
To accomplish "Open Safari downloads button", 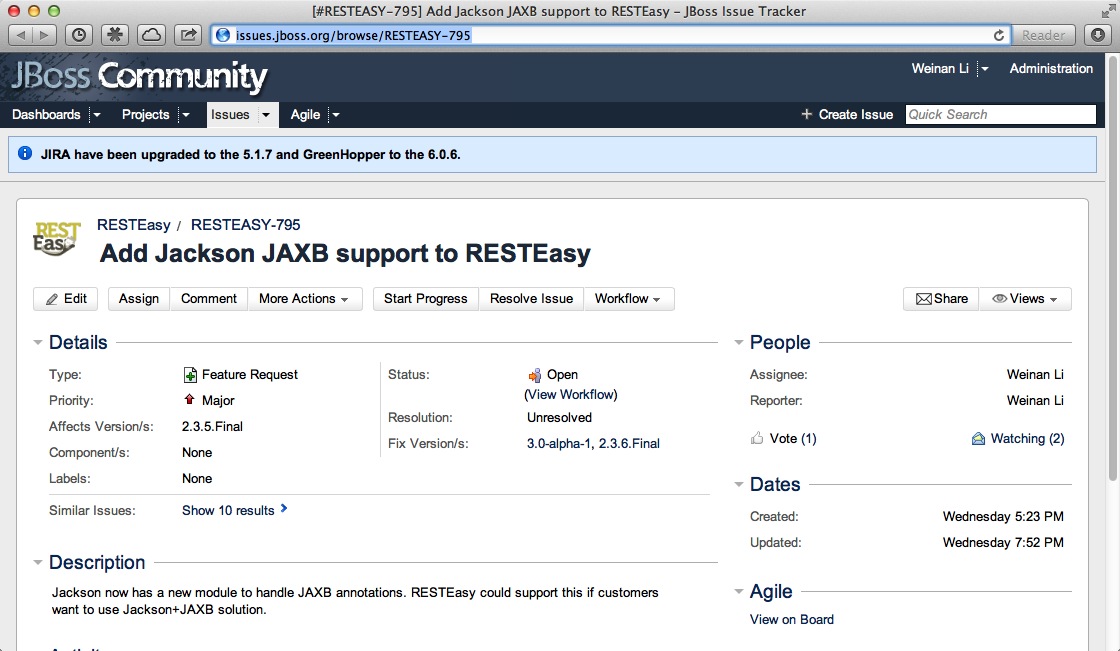I will [1098, 35].
